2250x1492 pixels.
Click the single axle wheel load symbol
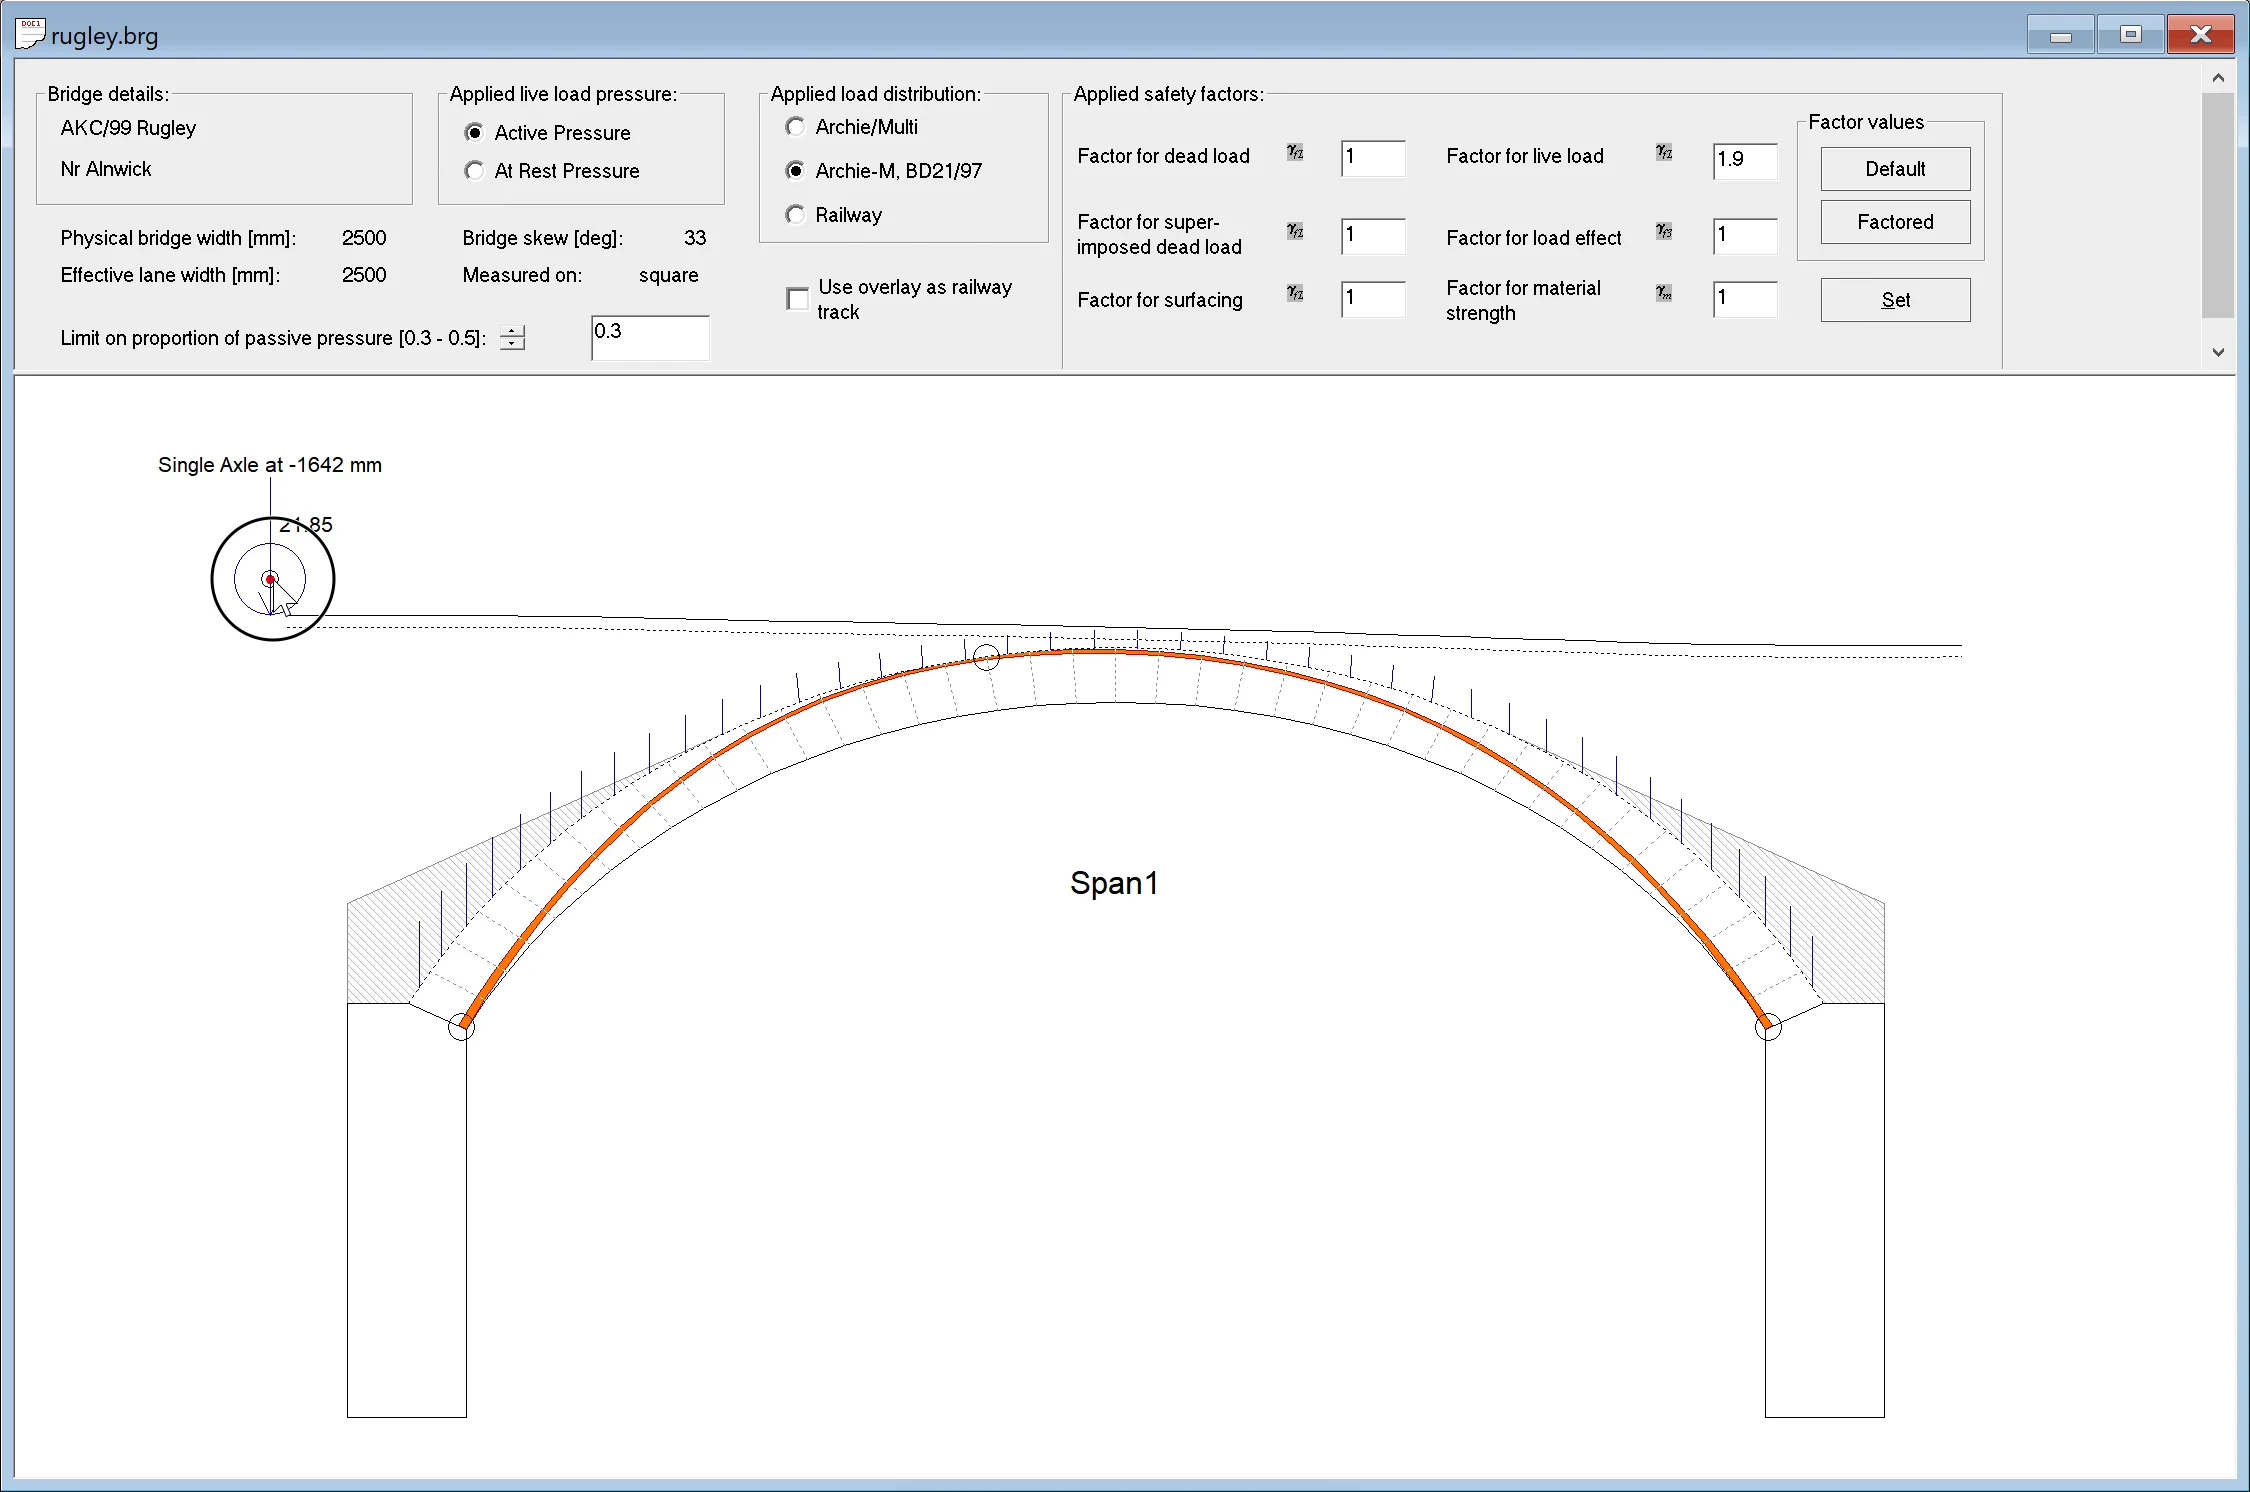(272, 579)
